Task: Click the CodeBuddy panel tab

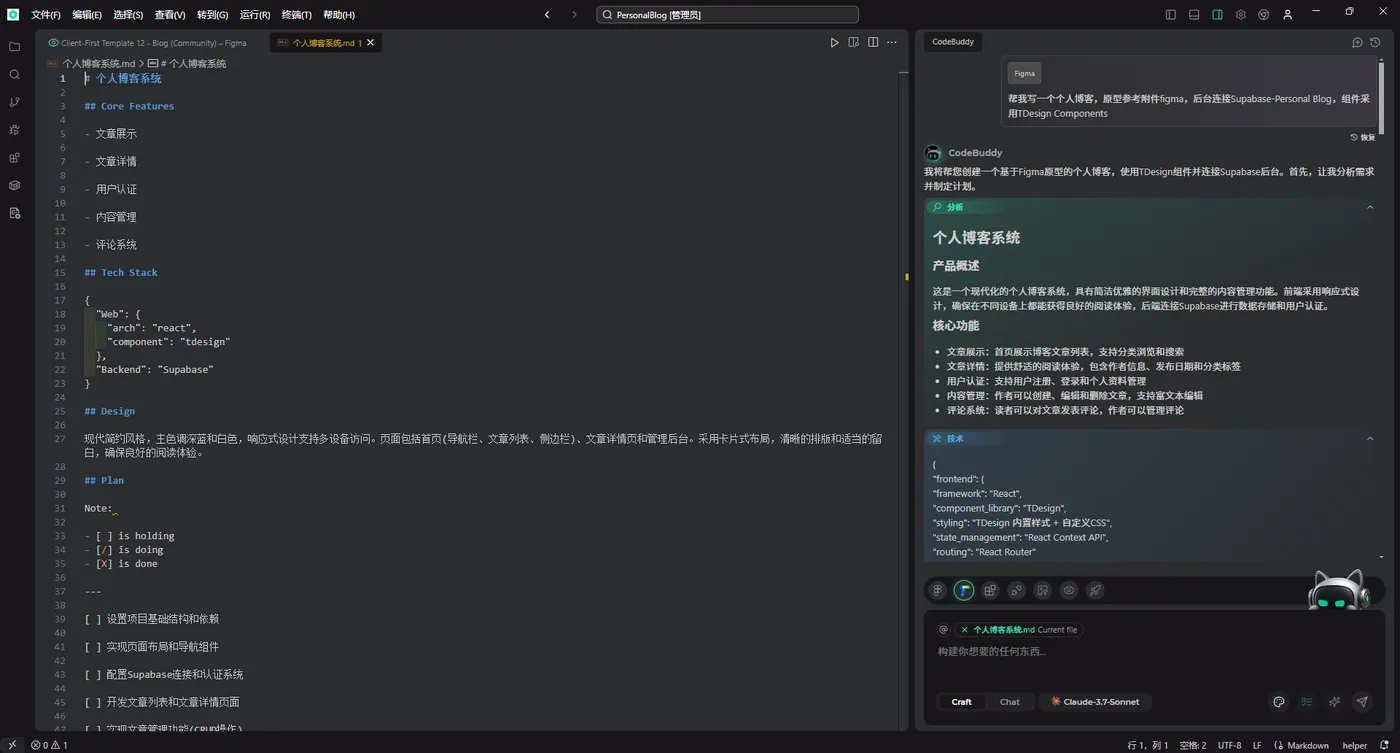Action: (952, 42)
